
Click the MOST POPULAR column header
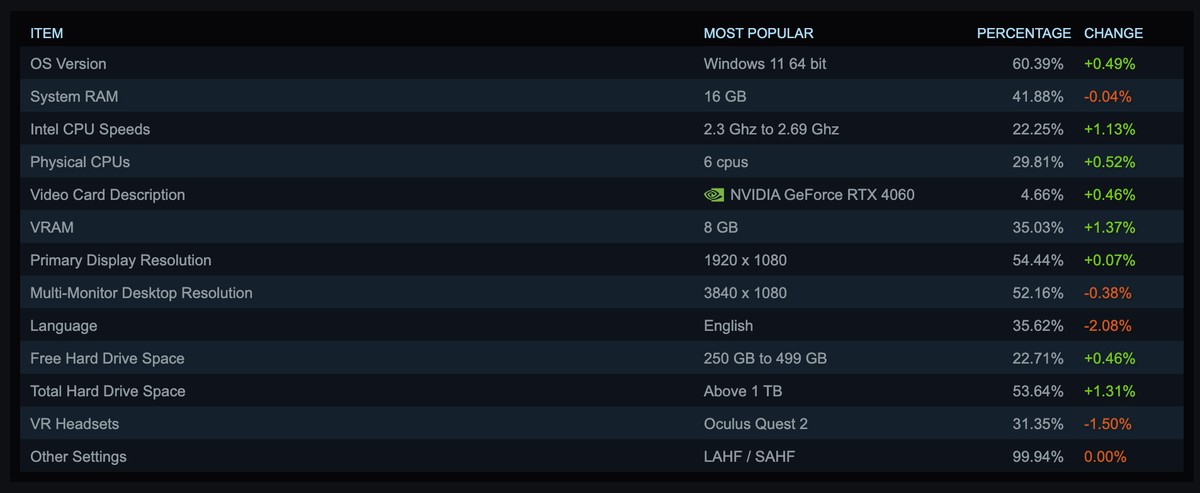[758, 33]
